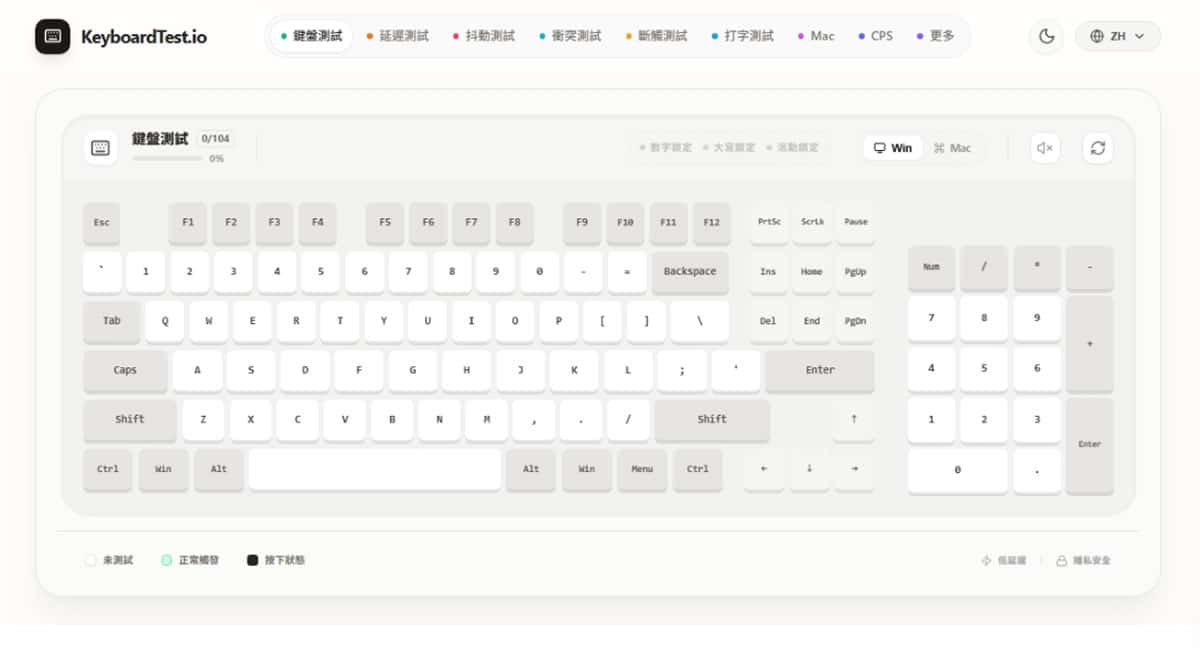Switch to the 打字測試 tab
Image resolution: width=1200 pixels, height=655 pixels.
742,37
